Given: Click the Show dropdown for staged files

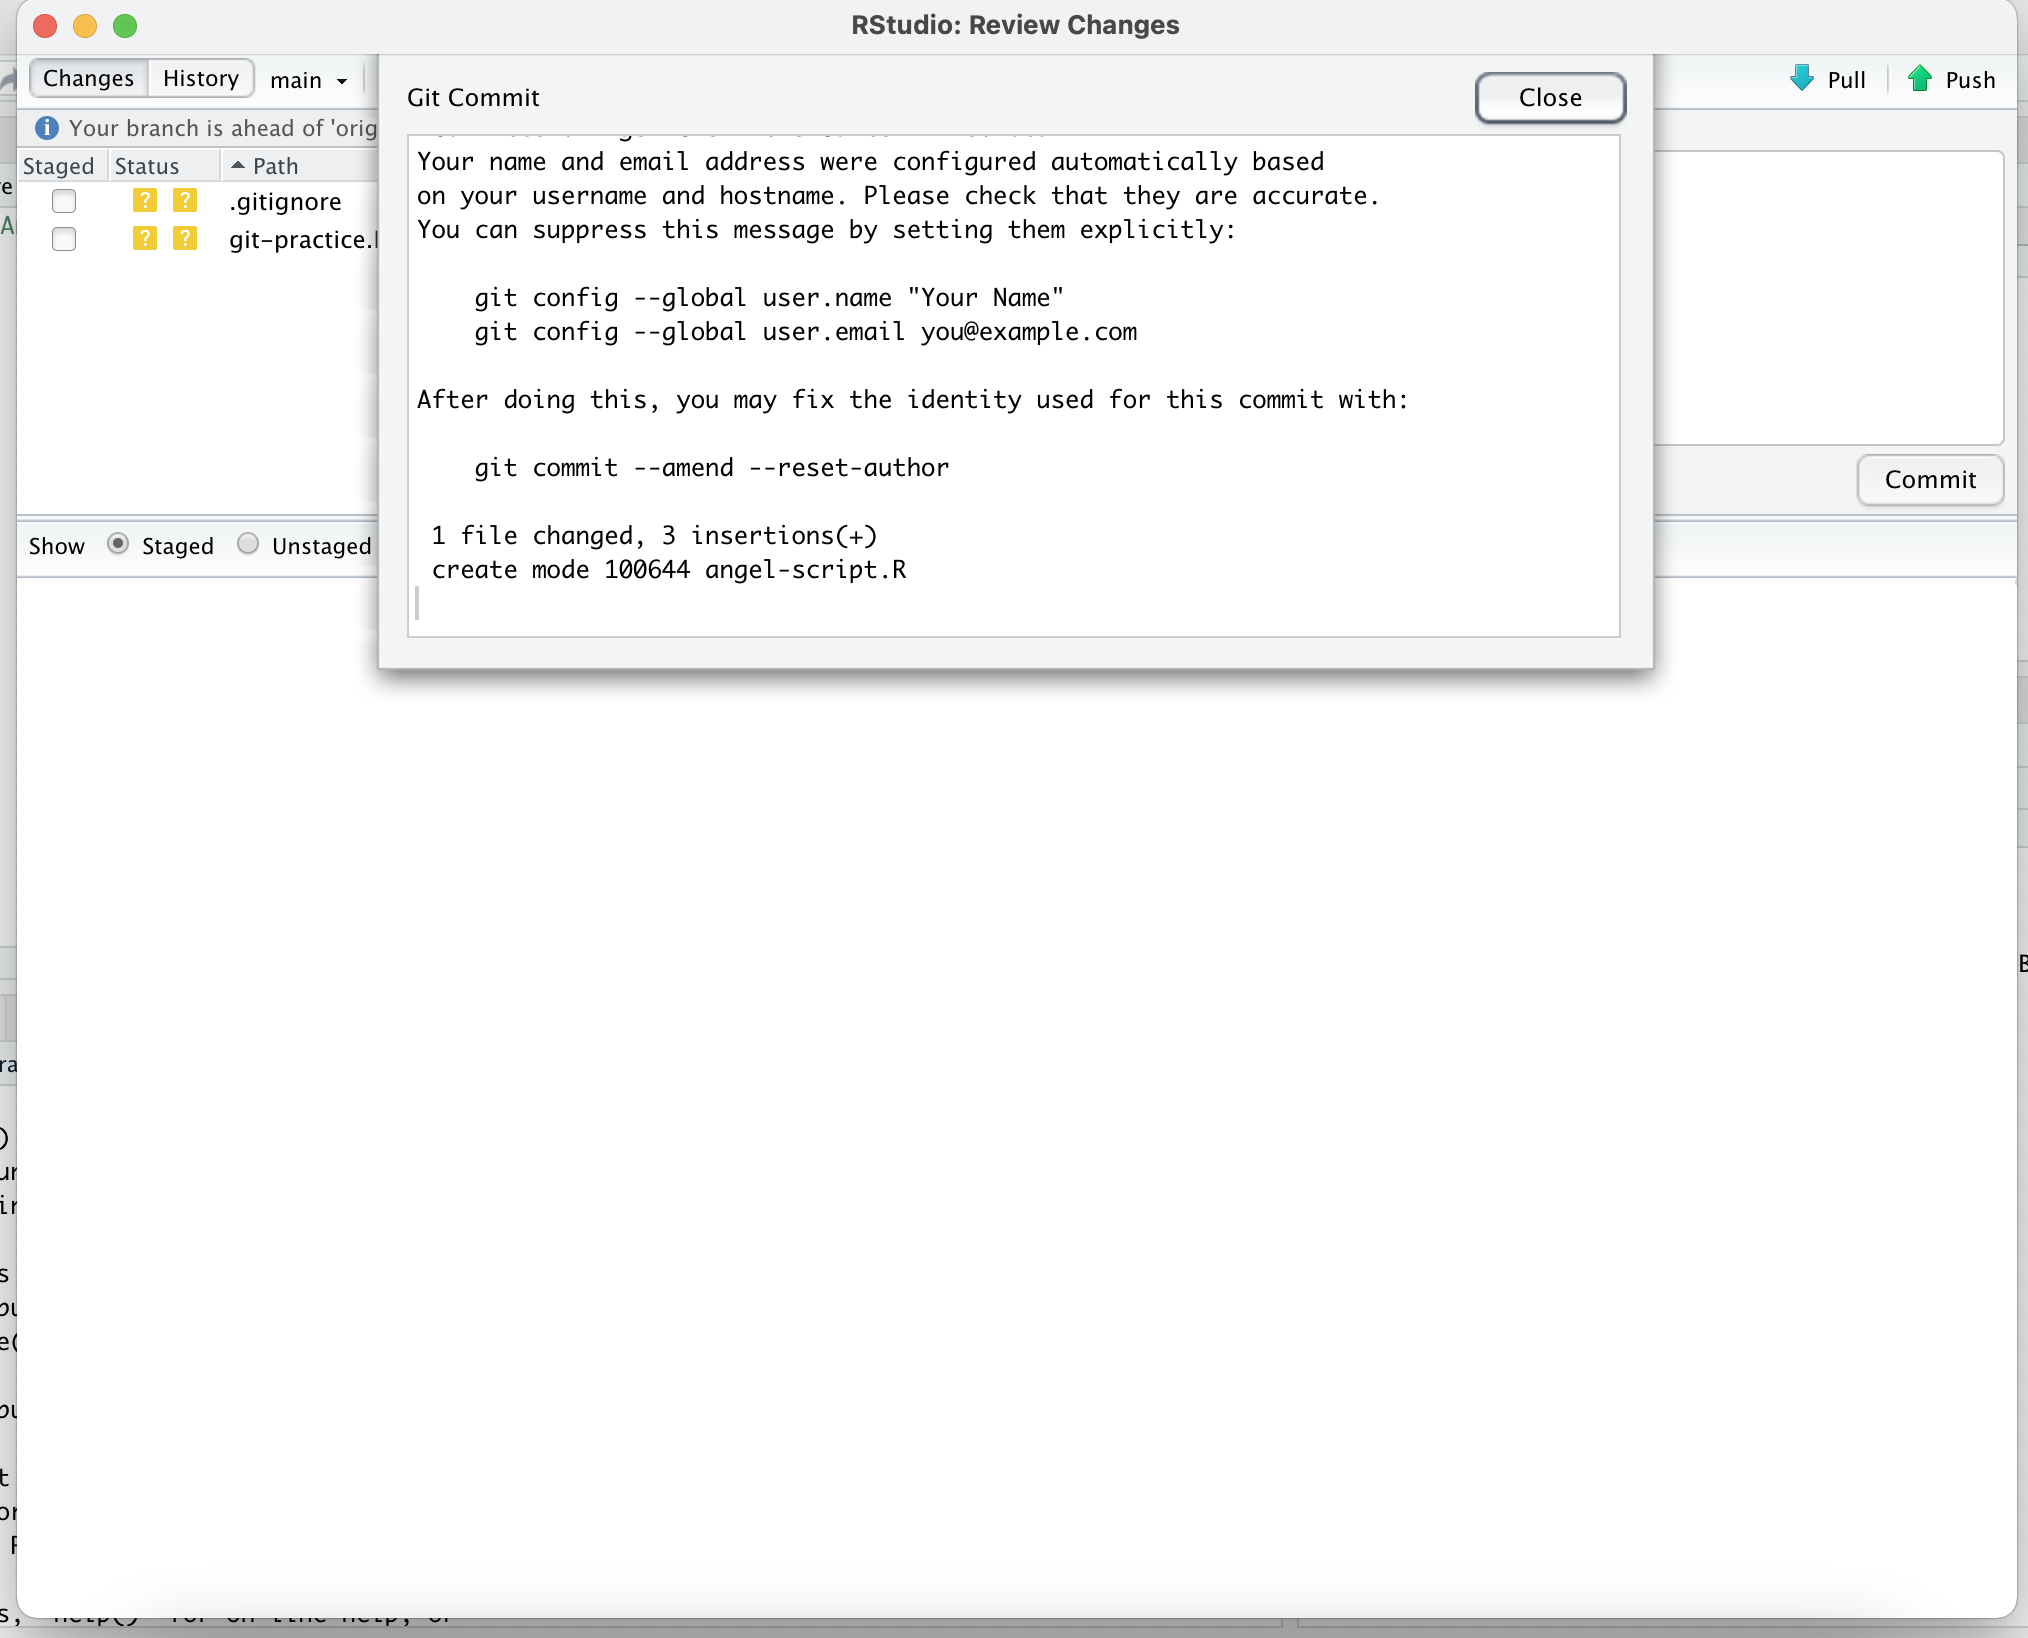Looking at the screenshot, I should 115,543.
